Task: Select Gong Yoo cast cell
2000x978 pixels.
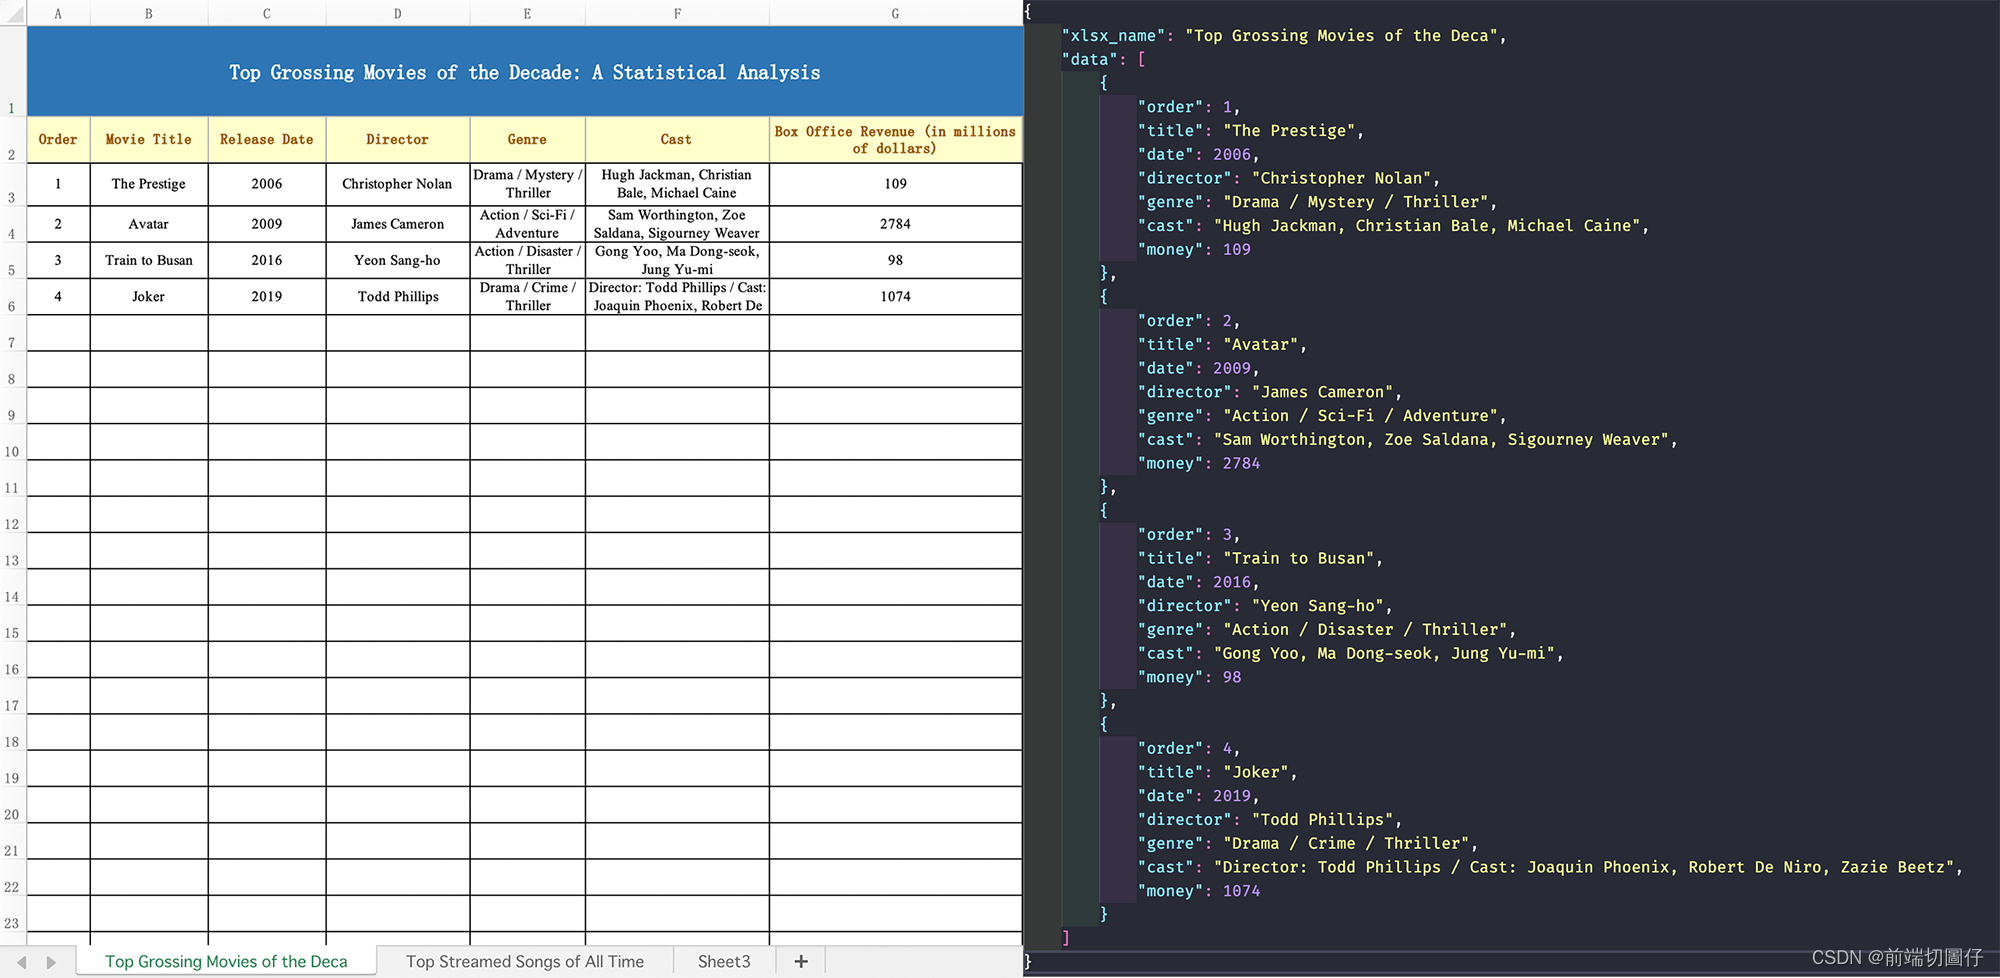Action: [x=677, y=260]
